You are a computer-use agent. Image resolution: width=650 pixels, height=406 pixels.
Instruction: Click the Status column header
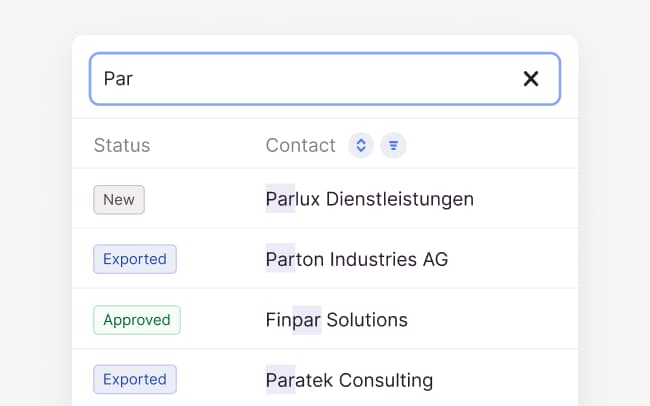tap(122, 146)
